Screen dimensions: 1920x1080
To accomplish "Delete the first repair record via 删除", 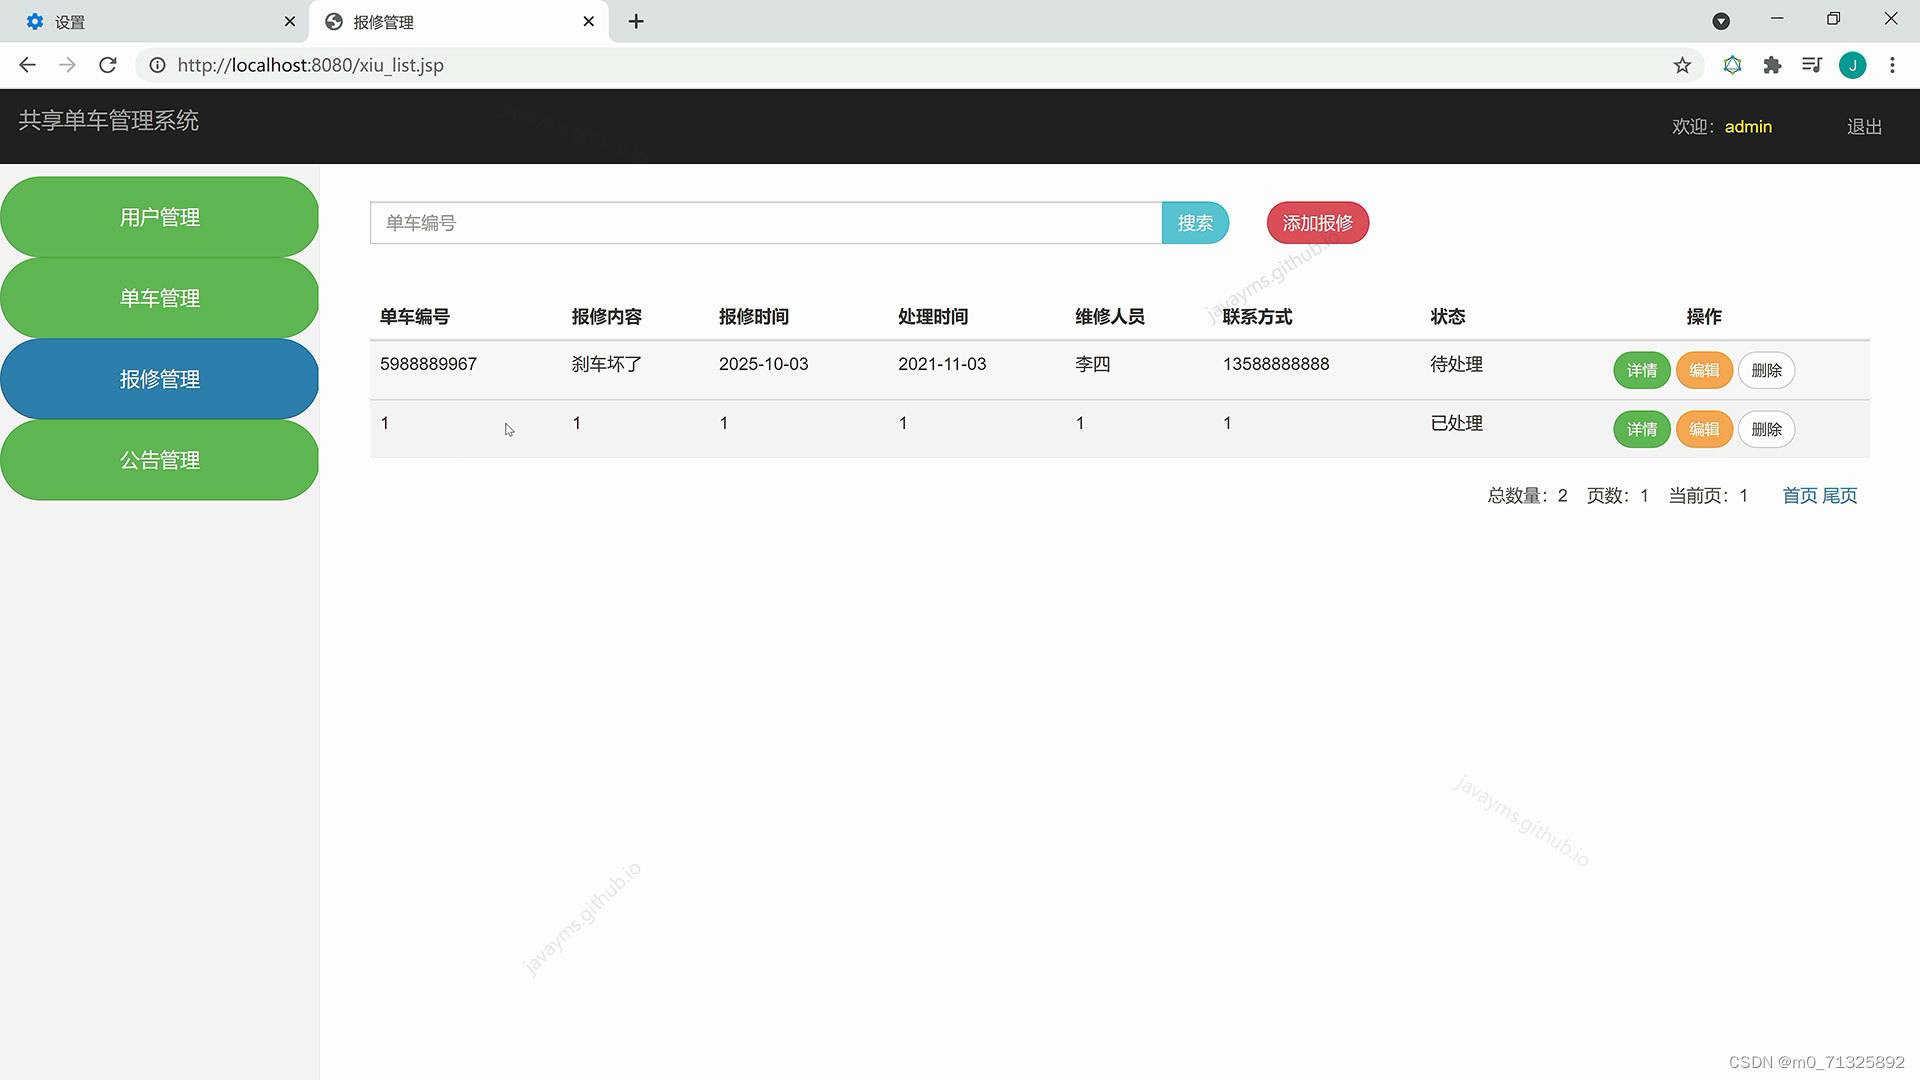I will tap(1766, 370).
